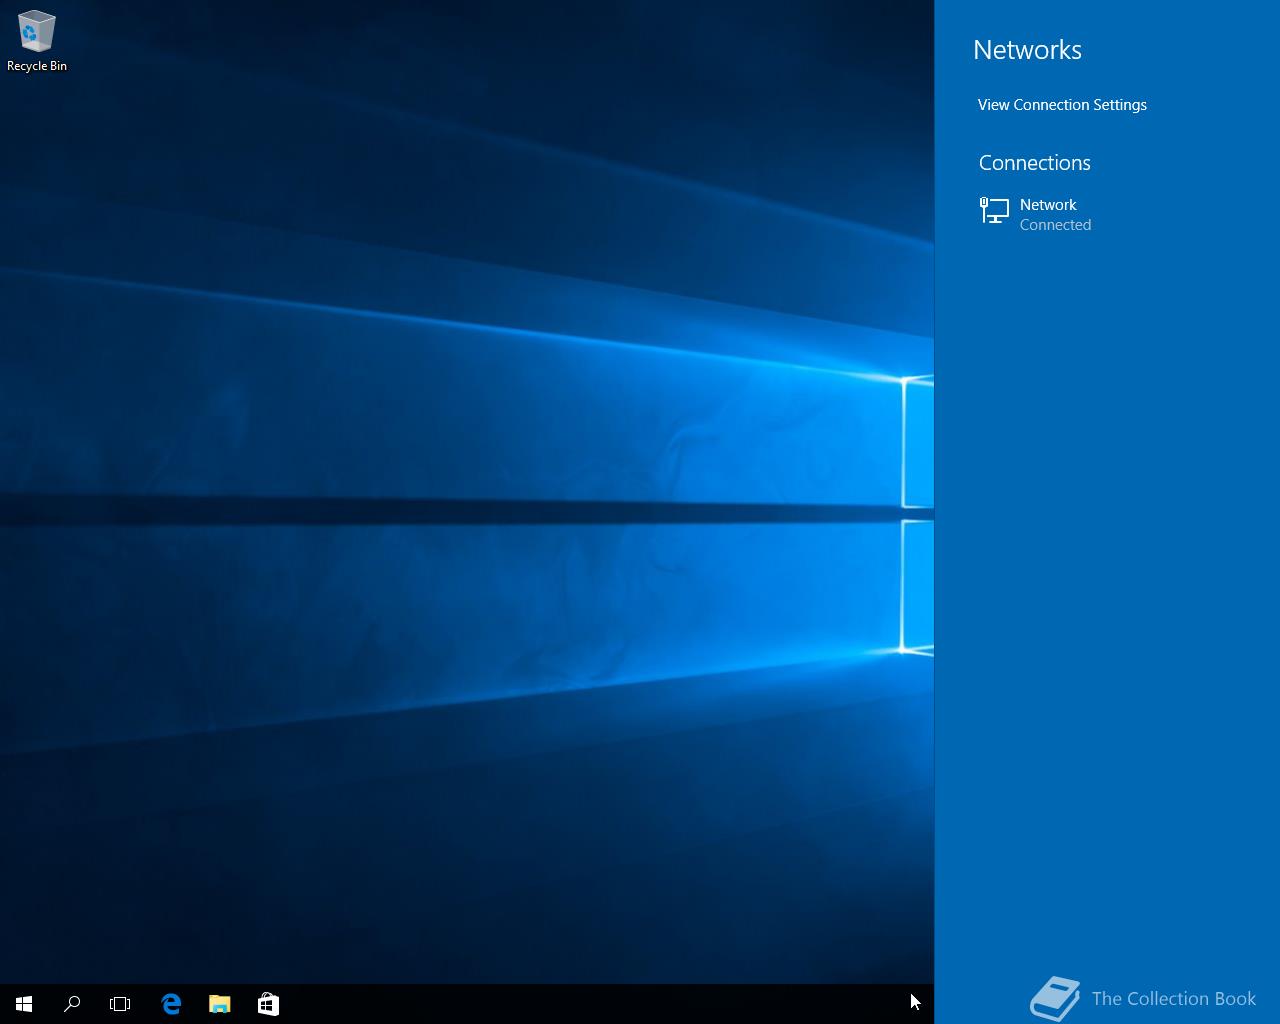Open the Store app from taskbar
This screenshot has height=1024, width=1280.
tap(268, 1004)
